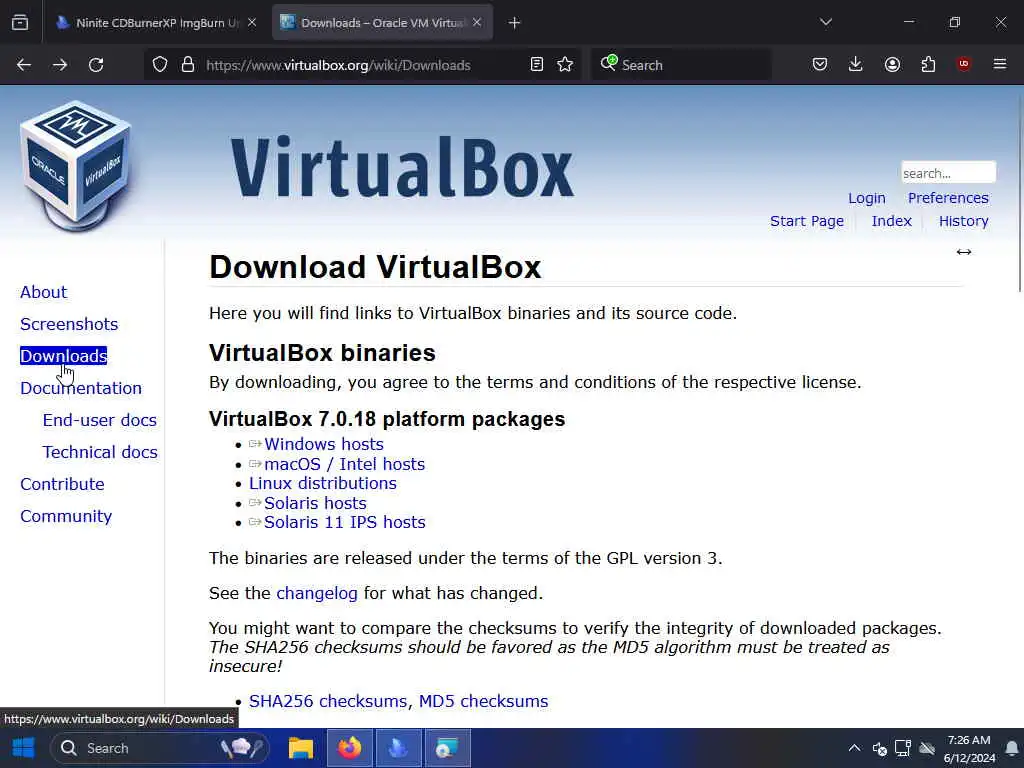
Task: Download Windows hosts package
Action: [324, 444]
